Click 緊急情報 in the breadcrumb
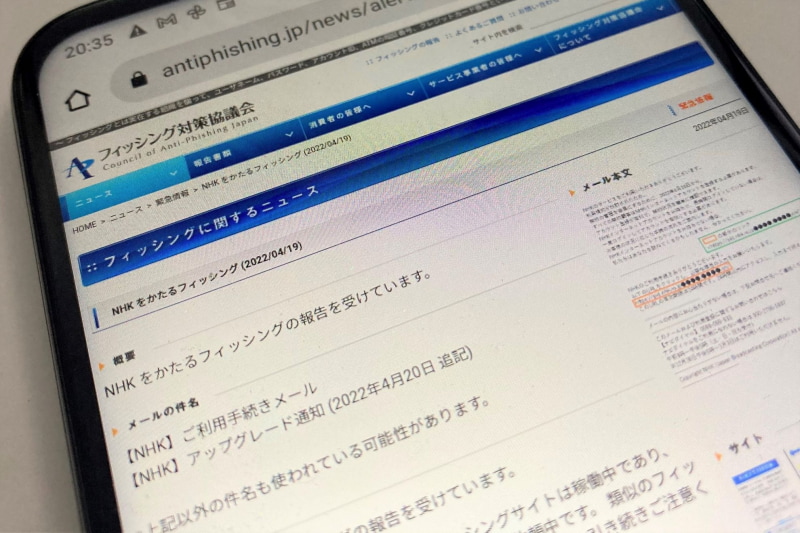 pyautogui.click(x=172, y=197)
